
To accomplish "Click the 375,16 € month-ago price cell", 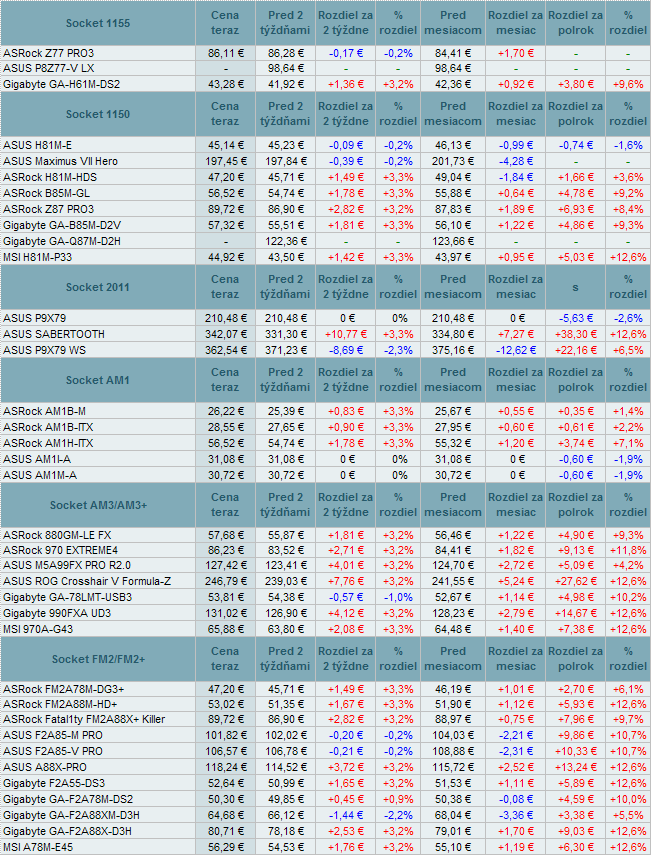I will (x=453, y=350).
